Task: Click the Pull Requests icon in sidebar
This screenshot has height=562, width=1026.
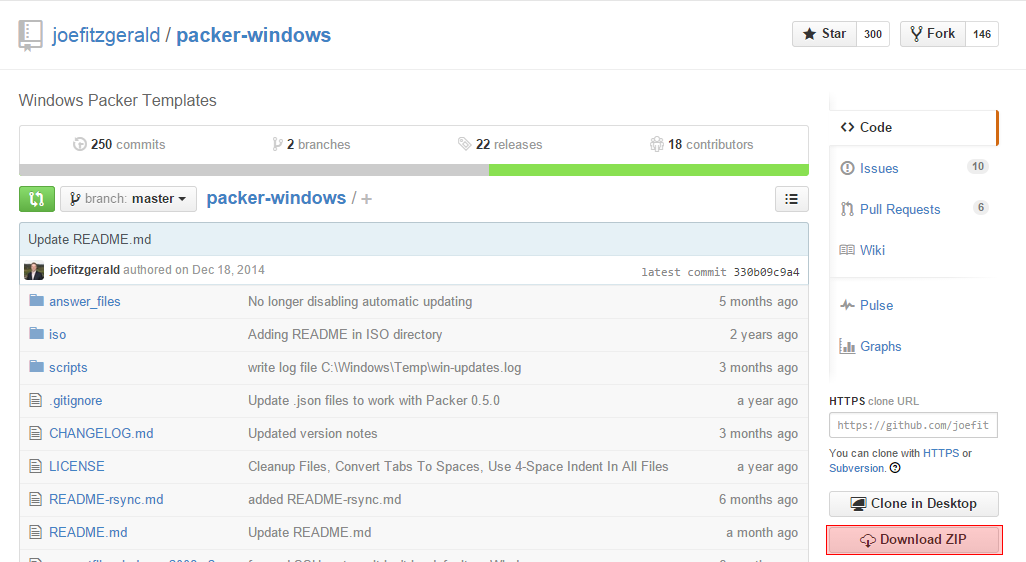Action: tap(847, 209)
